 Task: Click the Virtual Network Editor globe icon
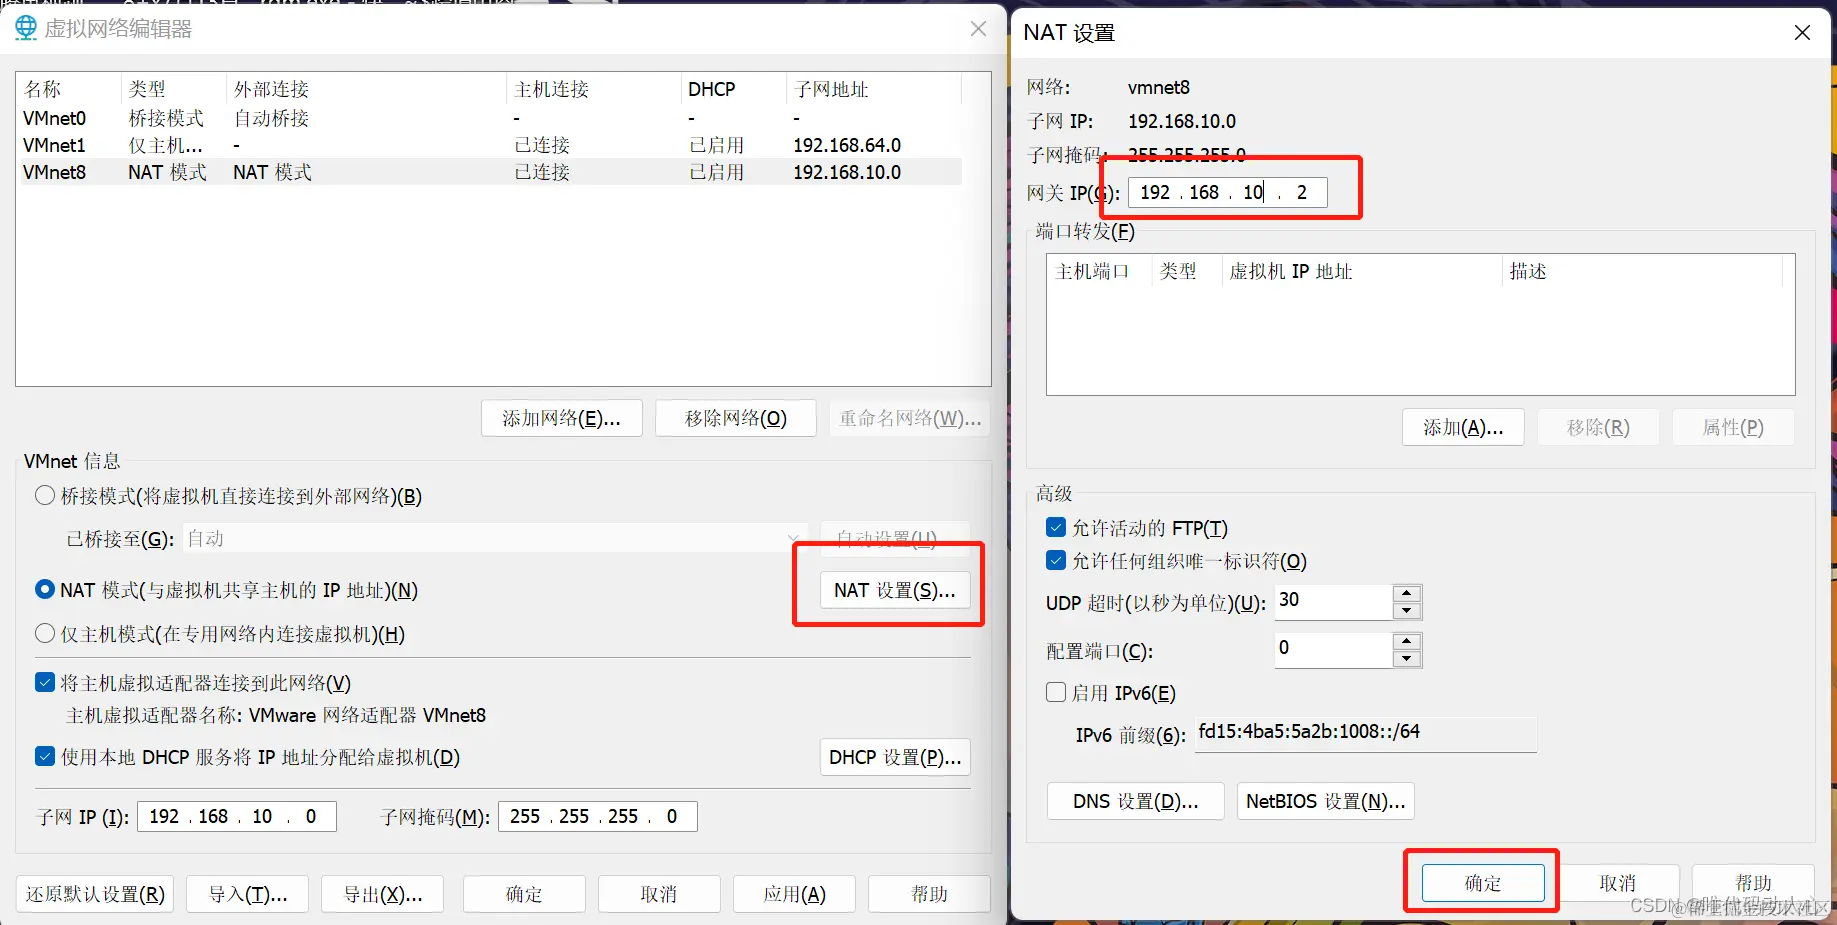tap(26, 28)
